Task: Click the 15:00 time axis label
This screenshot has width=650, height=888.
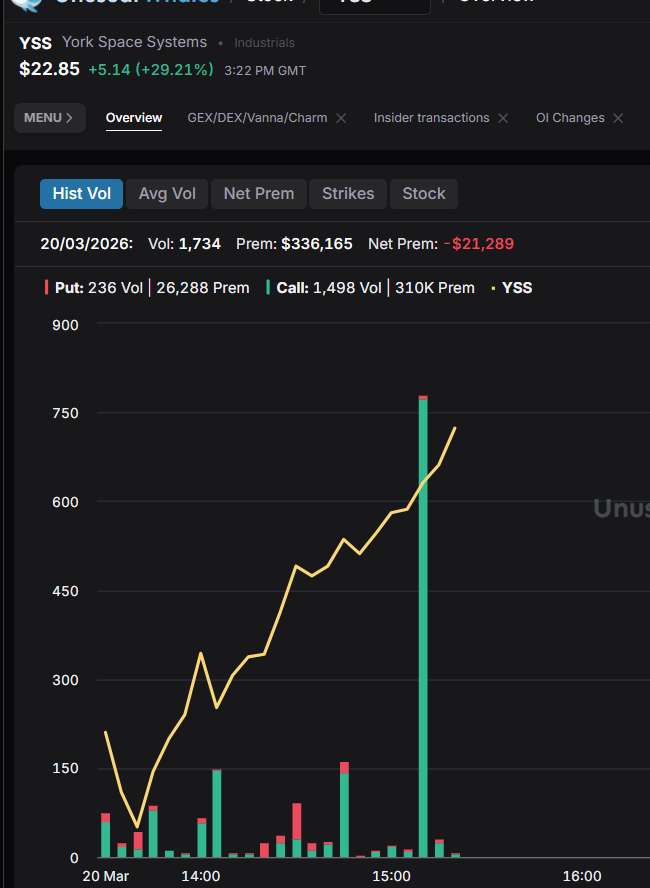Action: [x=391, y=876]
